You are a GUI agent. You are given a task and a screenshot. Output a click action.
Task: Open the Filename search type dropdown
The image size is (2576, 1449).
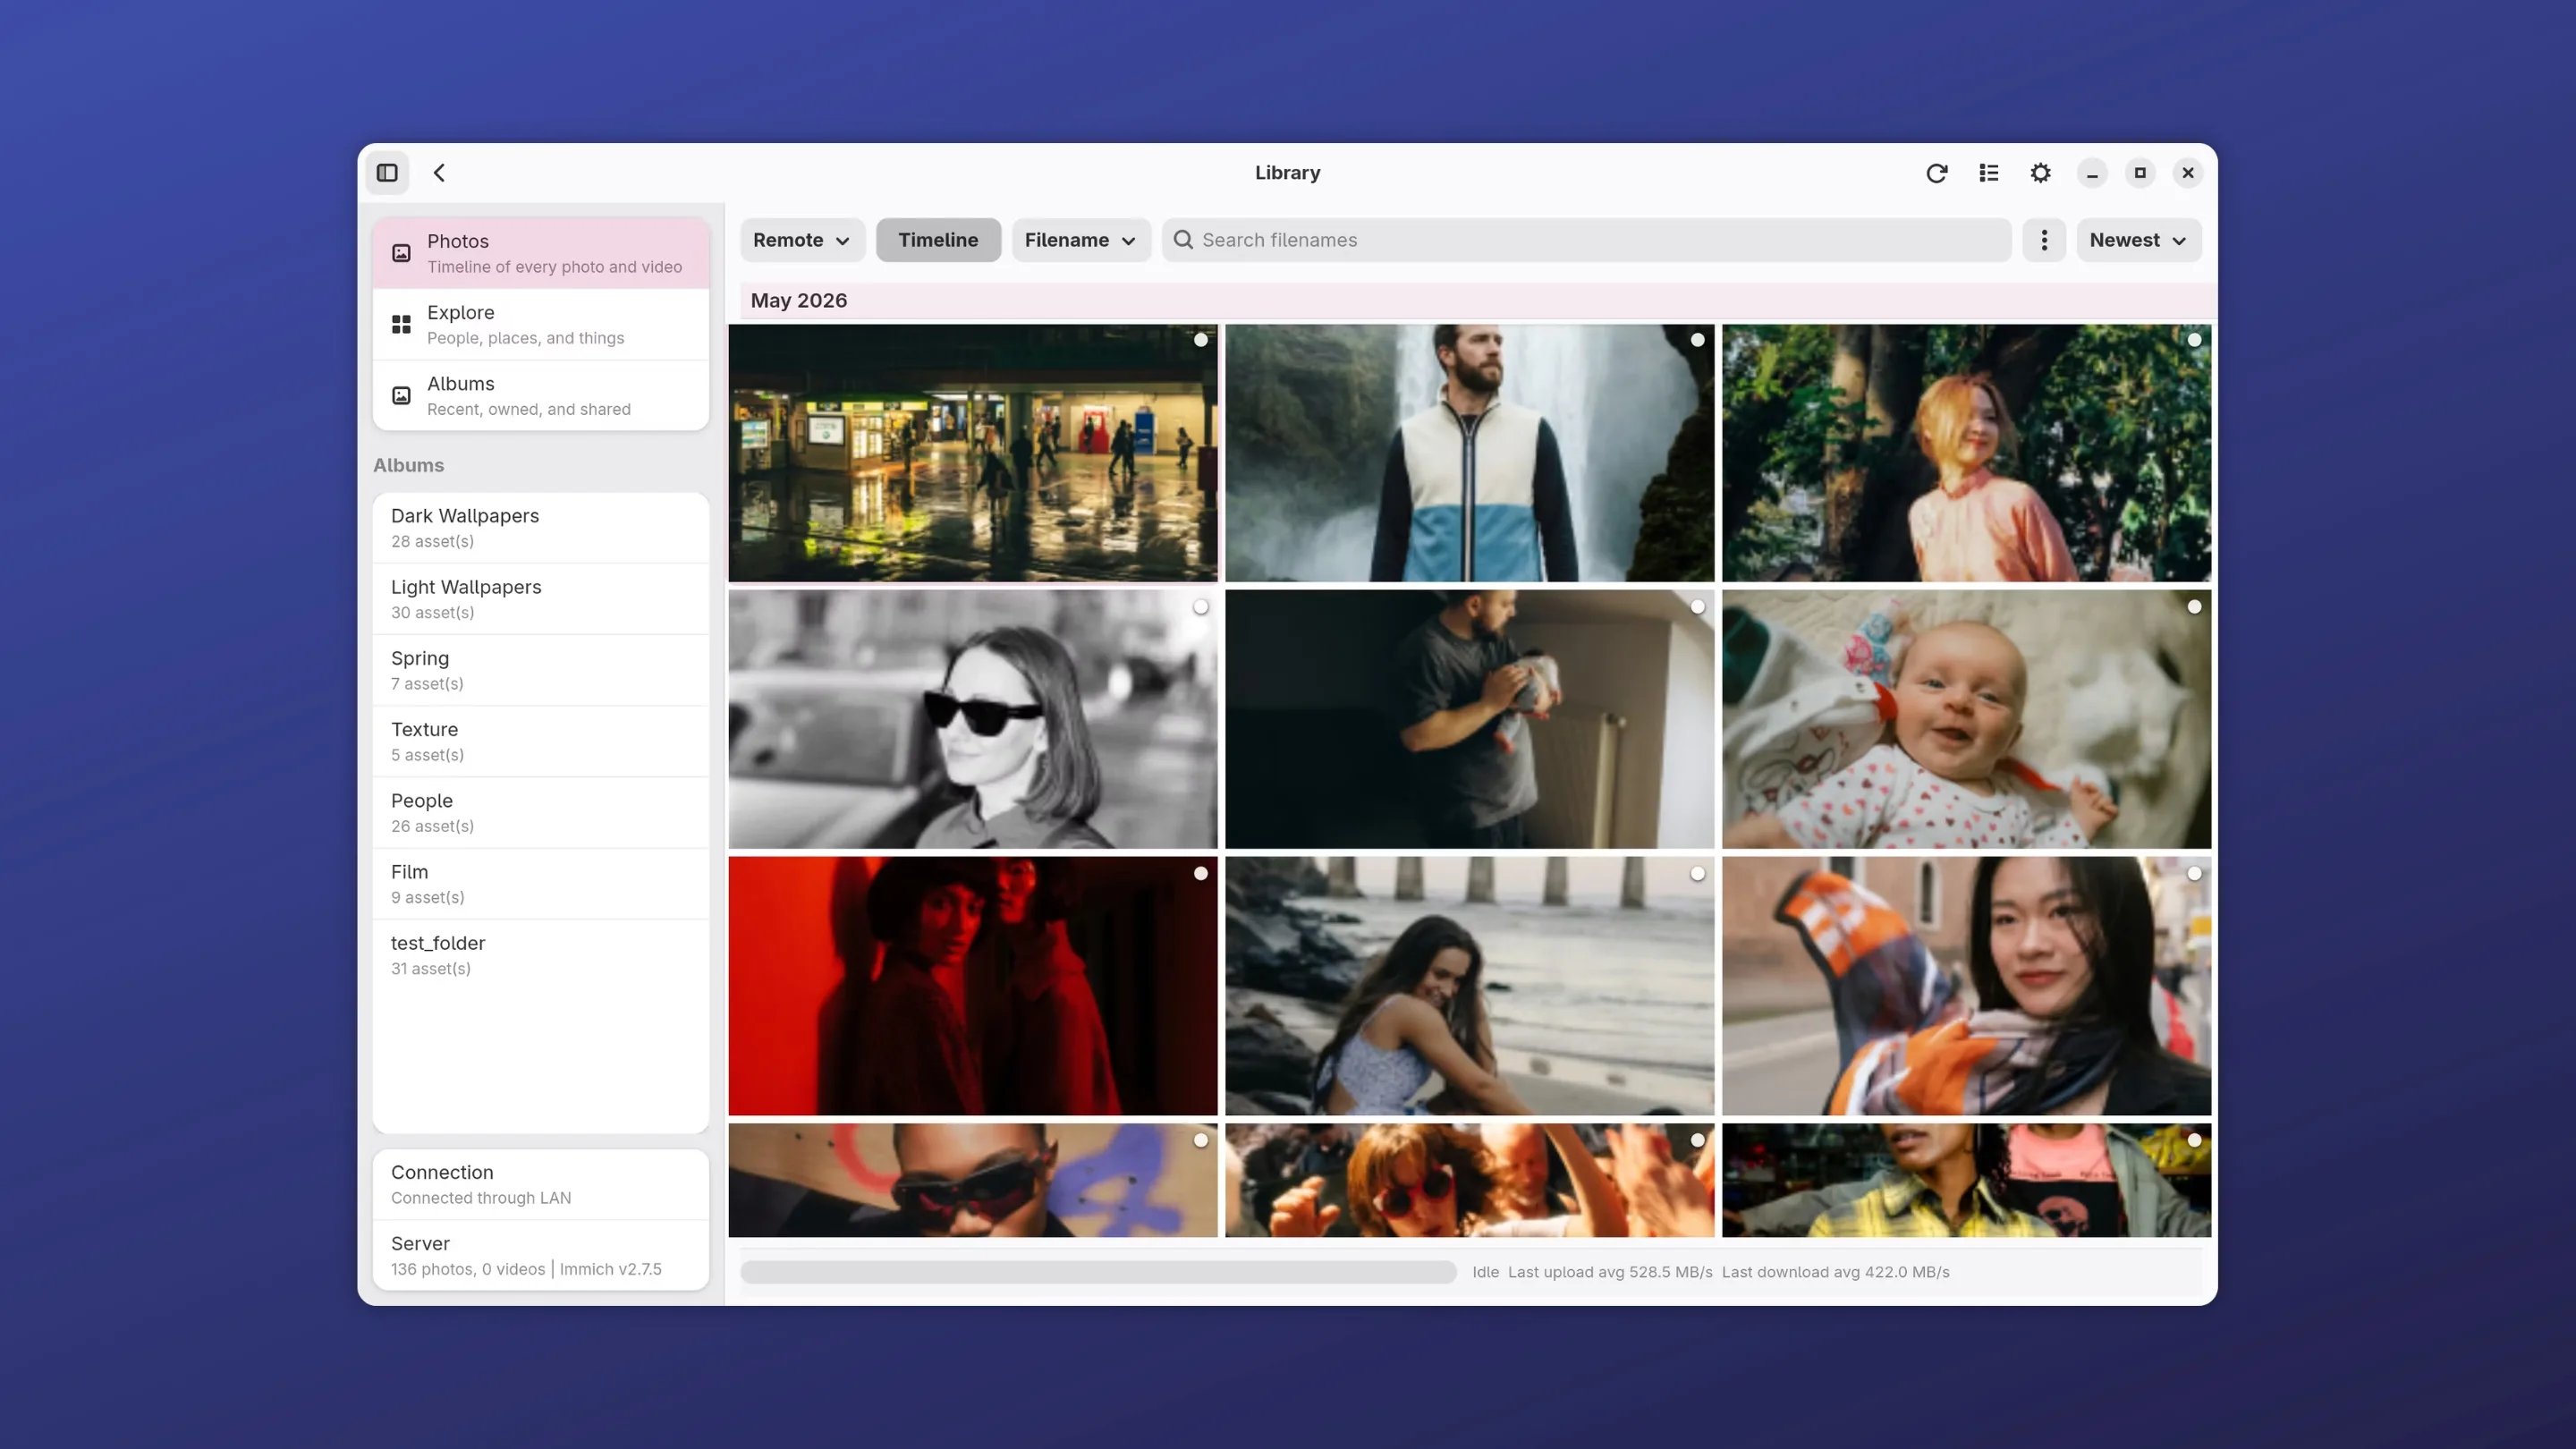1080,240
